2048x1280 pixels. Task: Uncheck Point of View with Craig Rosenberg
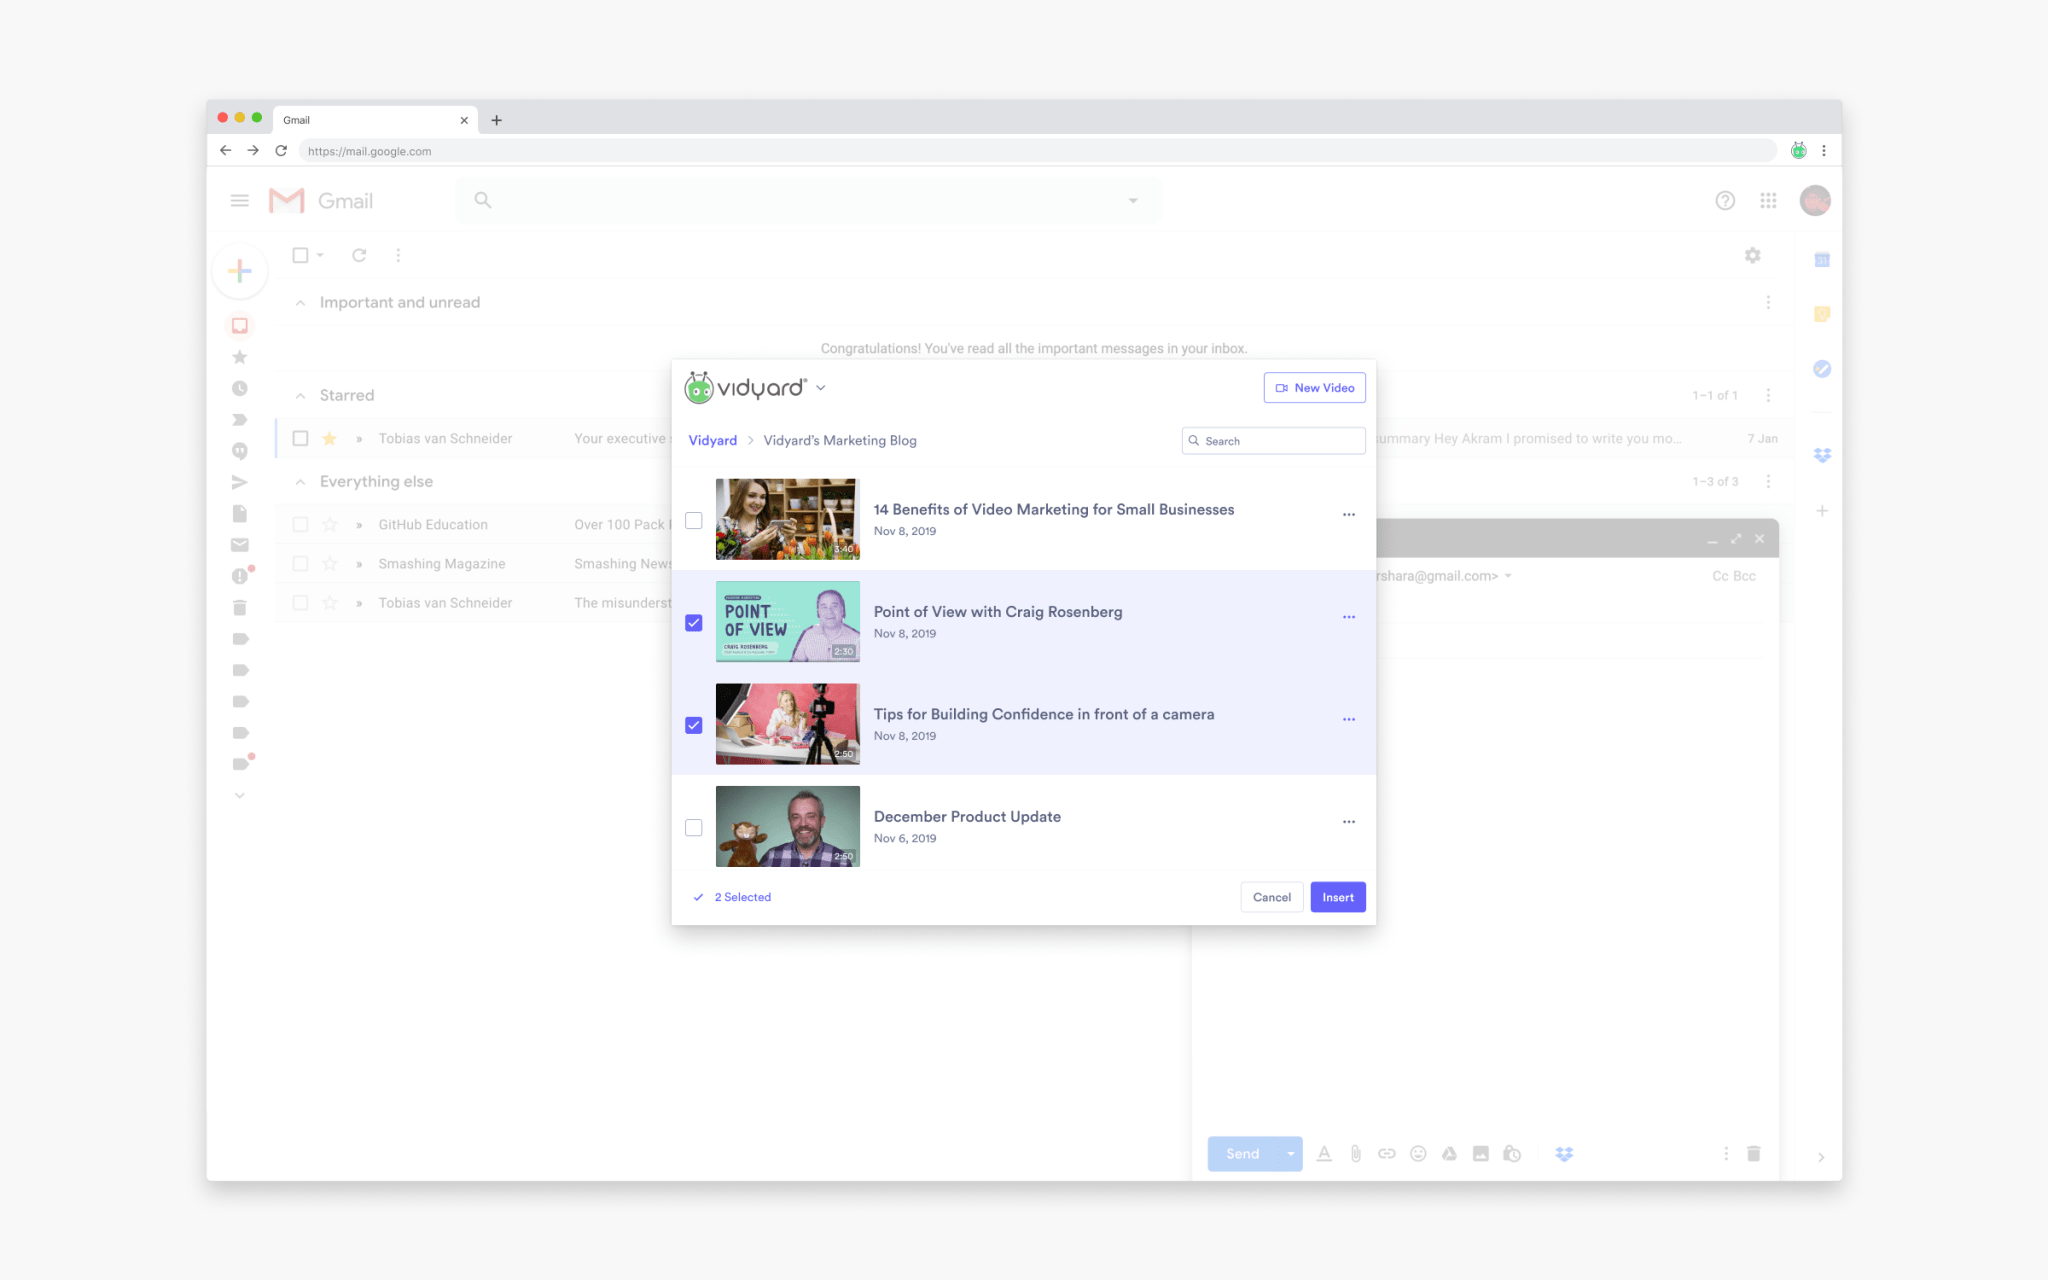(693, 623)
